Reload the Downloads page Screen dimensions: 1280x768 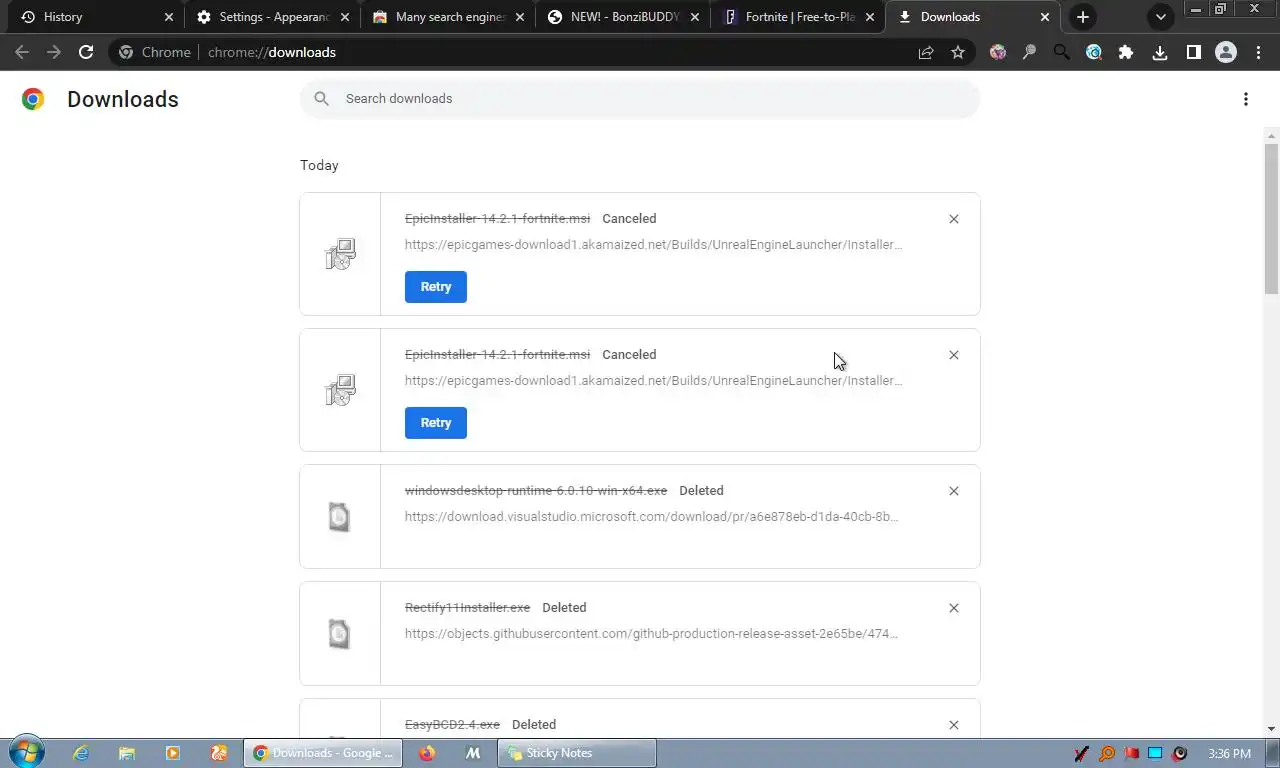click(x=86, y=52)
